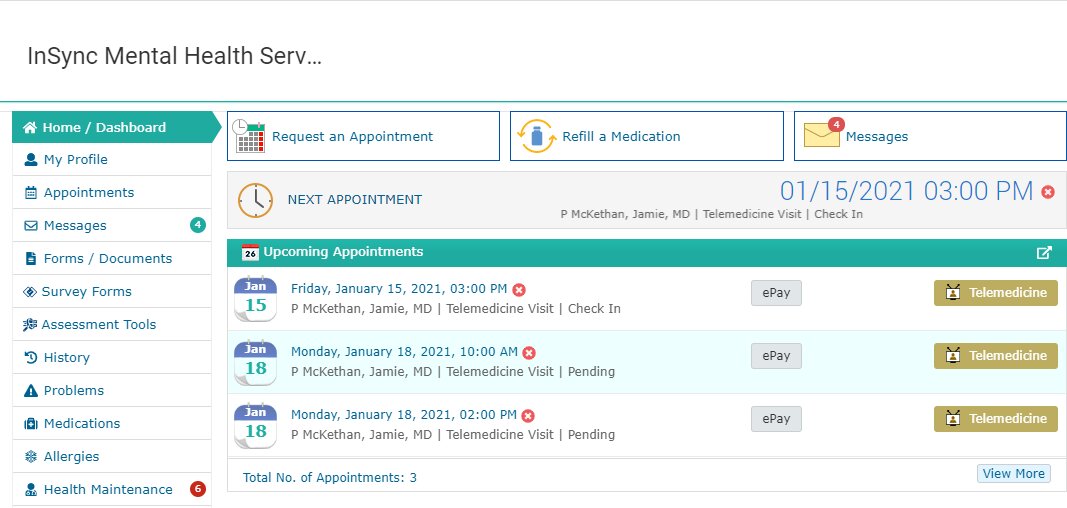Screen dimensions: 1067x508
Task: Go to Appointments in the sidebar
Action: point(88,193)
